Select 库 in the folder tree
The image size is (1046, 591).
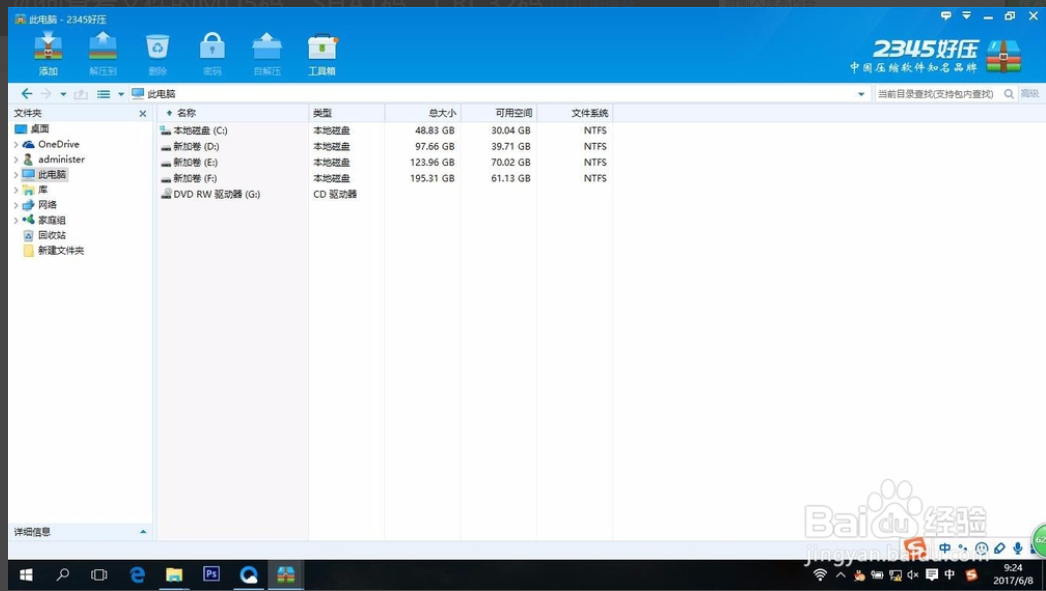pyautogui.click(x=43, y=190)
